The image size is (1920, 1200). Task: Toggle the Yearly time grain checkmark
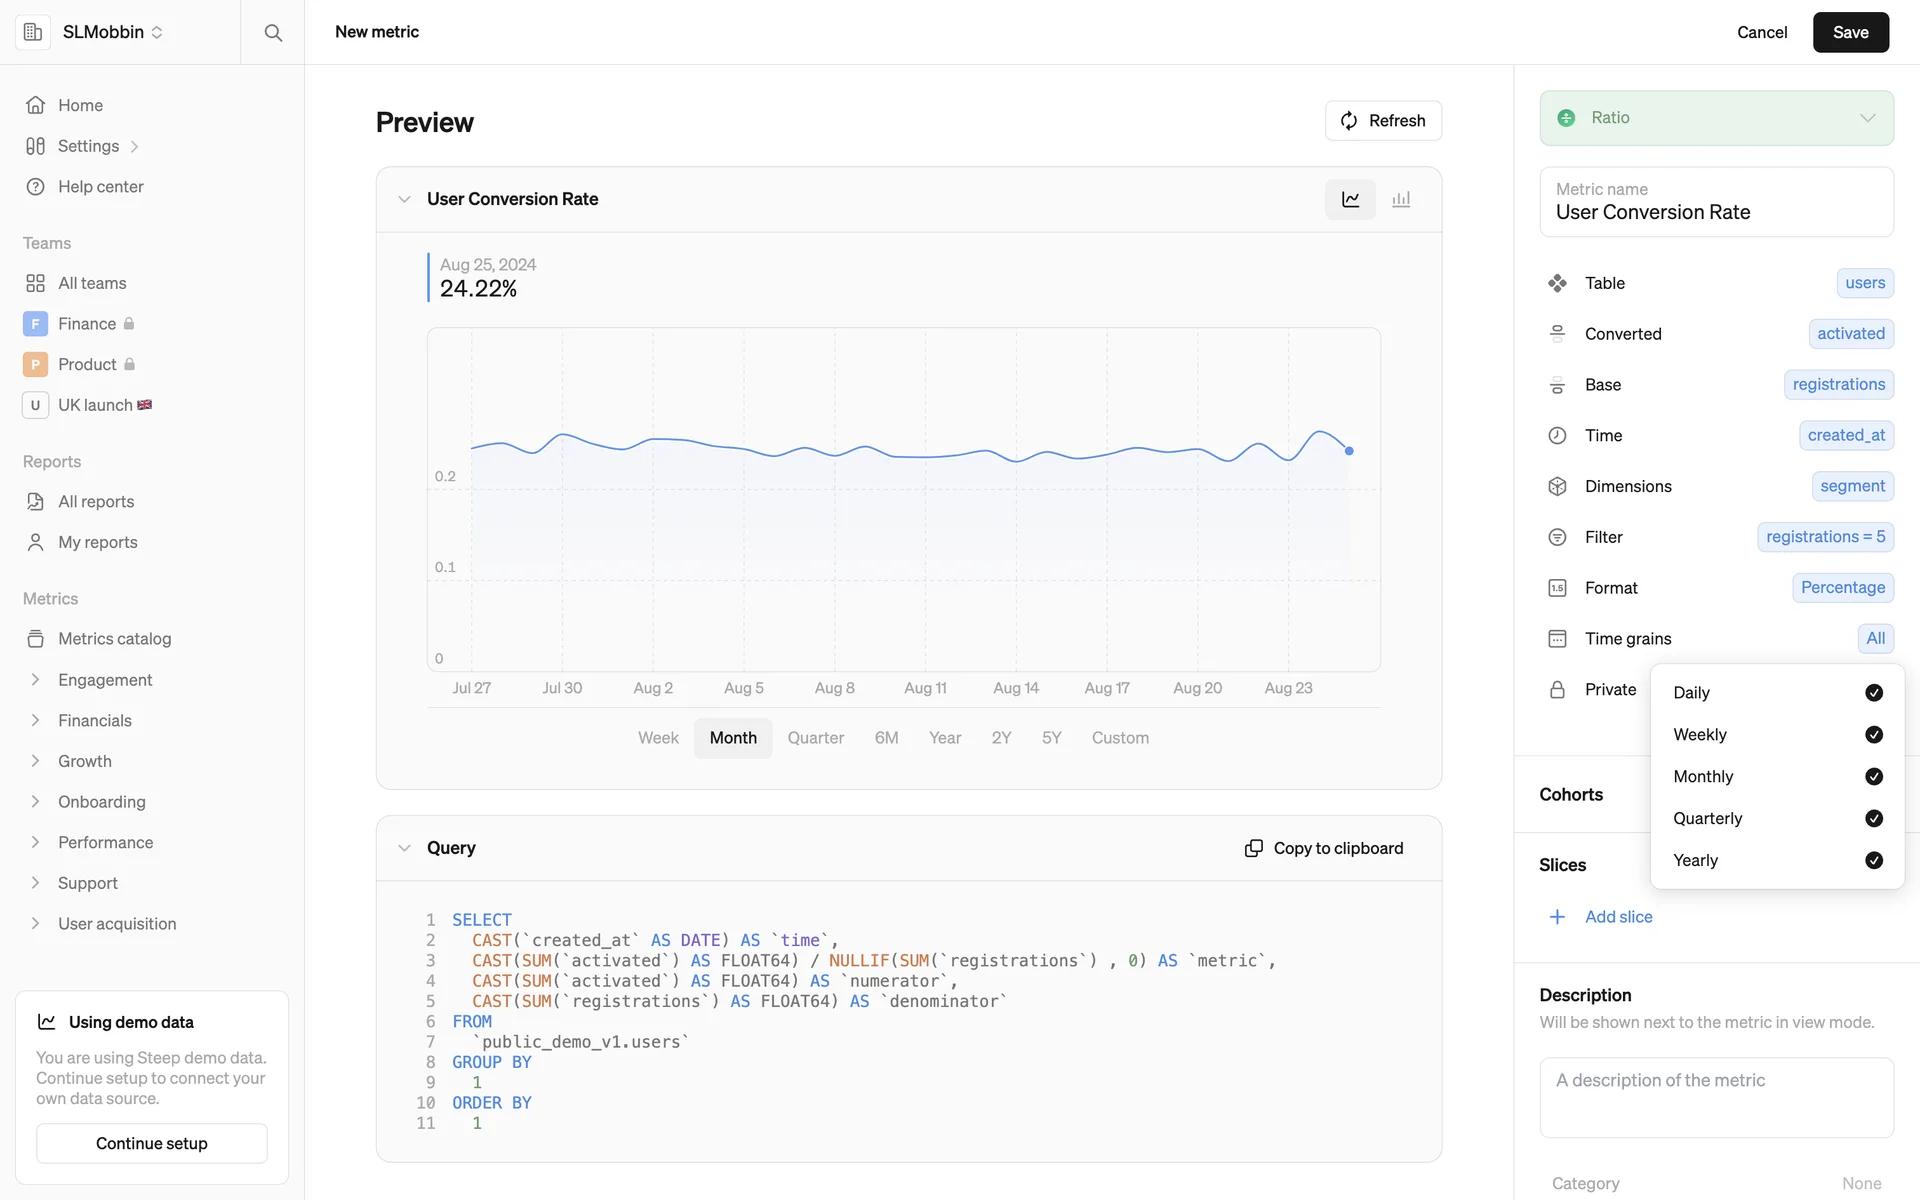click(1873, 861)
